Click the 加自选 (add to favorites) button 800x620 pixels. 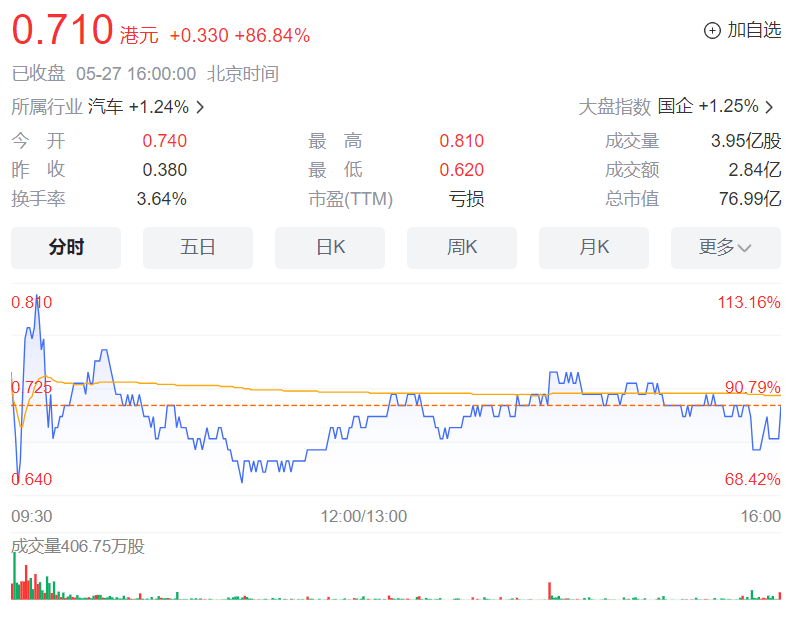point(748,31)
